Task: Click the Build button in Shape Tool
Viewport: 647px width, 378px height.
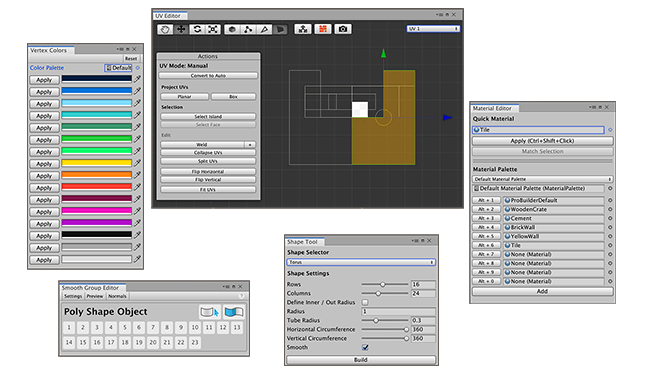Action: pos(361,360)
